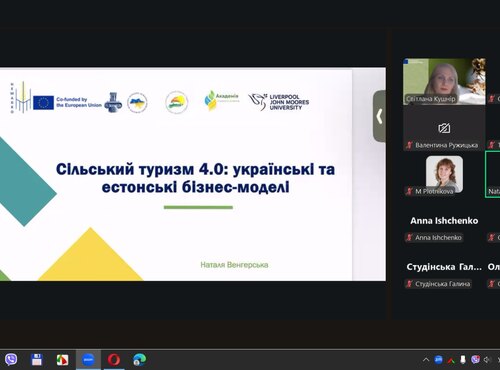Click M Plotnikova's profile picture tile
The image size is (500, 370).
(444, 174)
